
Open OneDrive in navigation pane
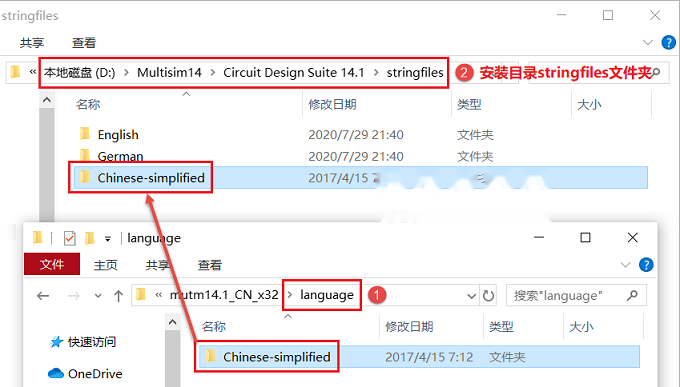[95, 374]
